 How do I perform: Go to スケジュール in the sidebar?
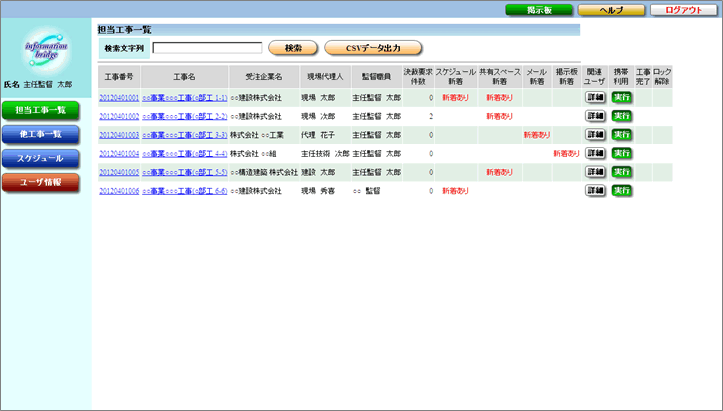coord(41,158)
